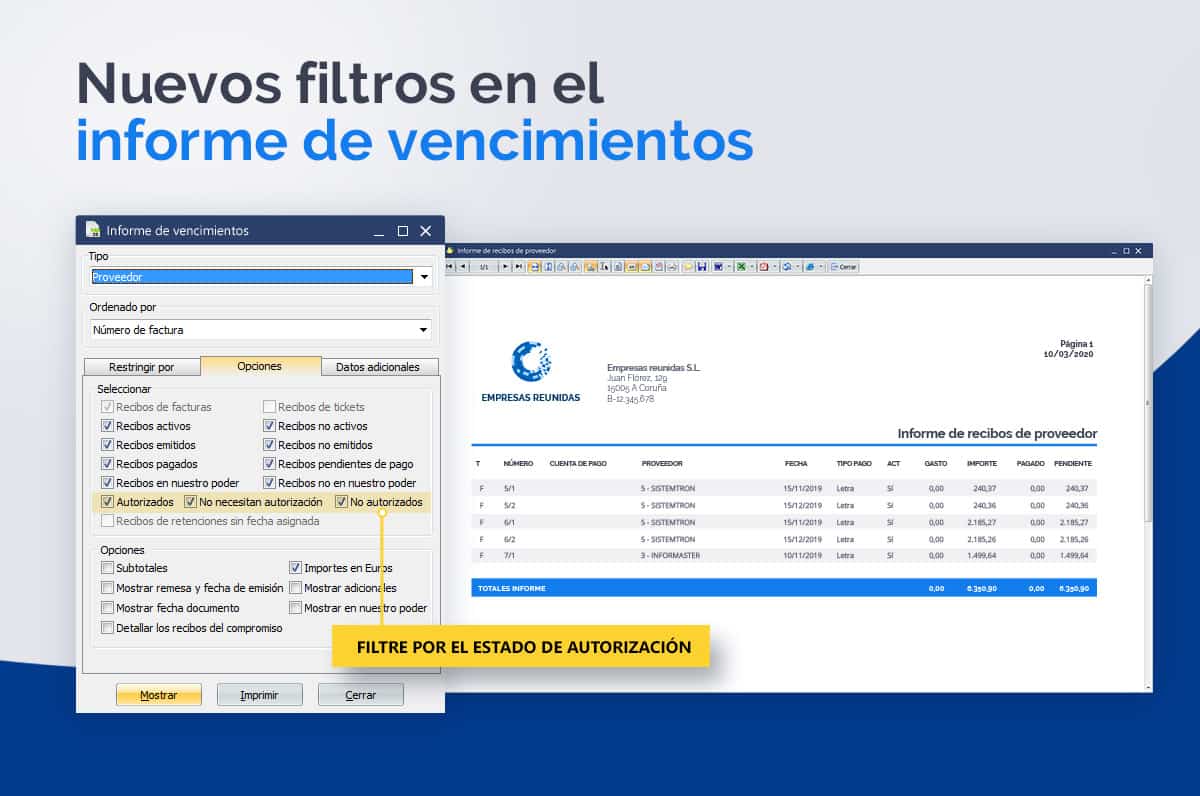Screen dimensions: 1200x796
Task: Open dropdown arrow beside Excel export icon
Action: [x=751, y=267]
